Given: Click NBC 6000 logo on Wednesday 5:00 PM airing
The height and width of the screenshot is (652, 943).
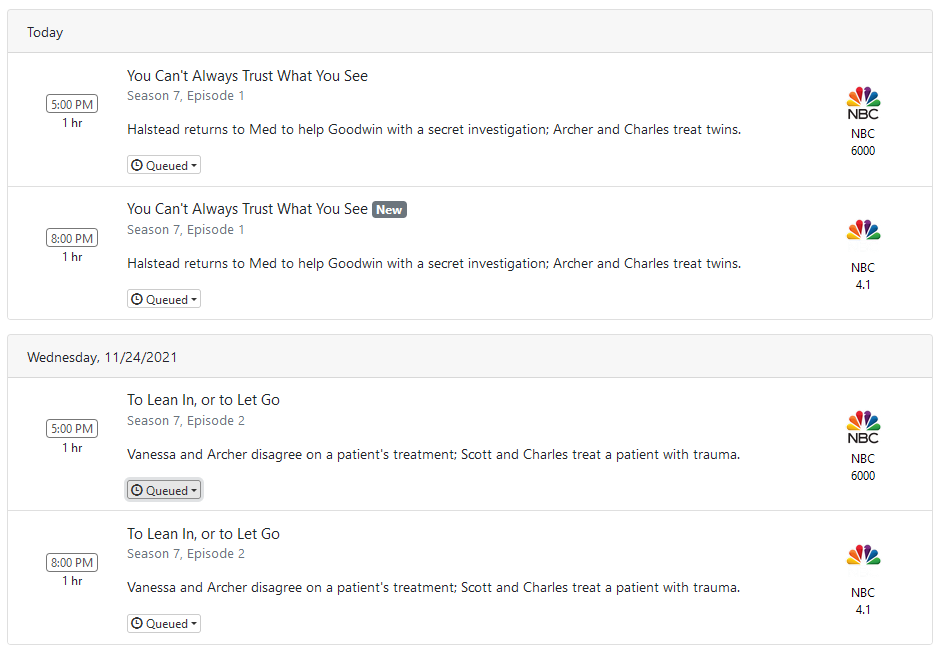Looking at the screenshot, I should pos(863,428).
